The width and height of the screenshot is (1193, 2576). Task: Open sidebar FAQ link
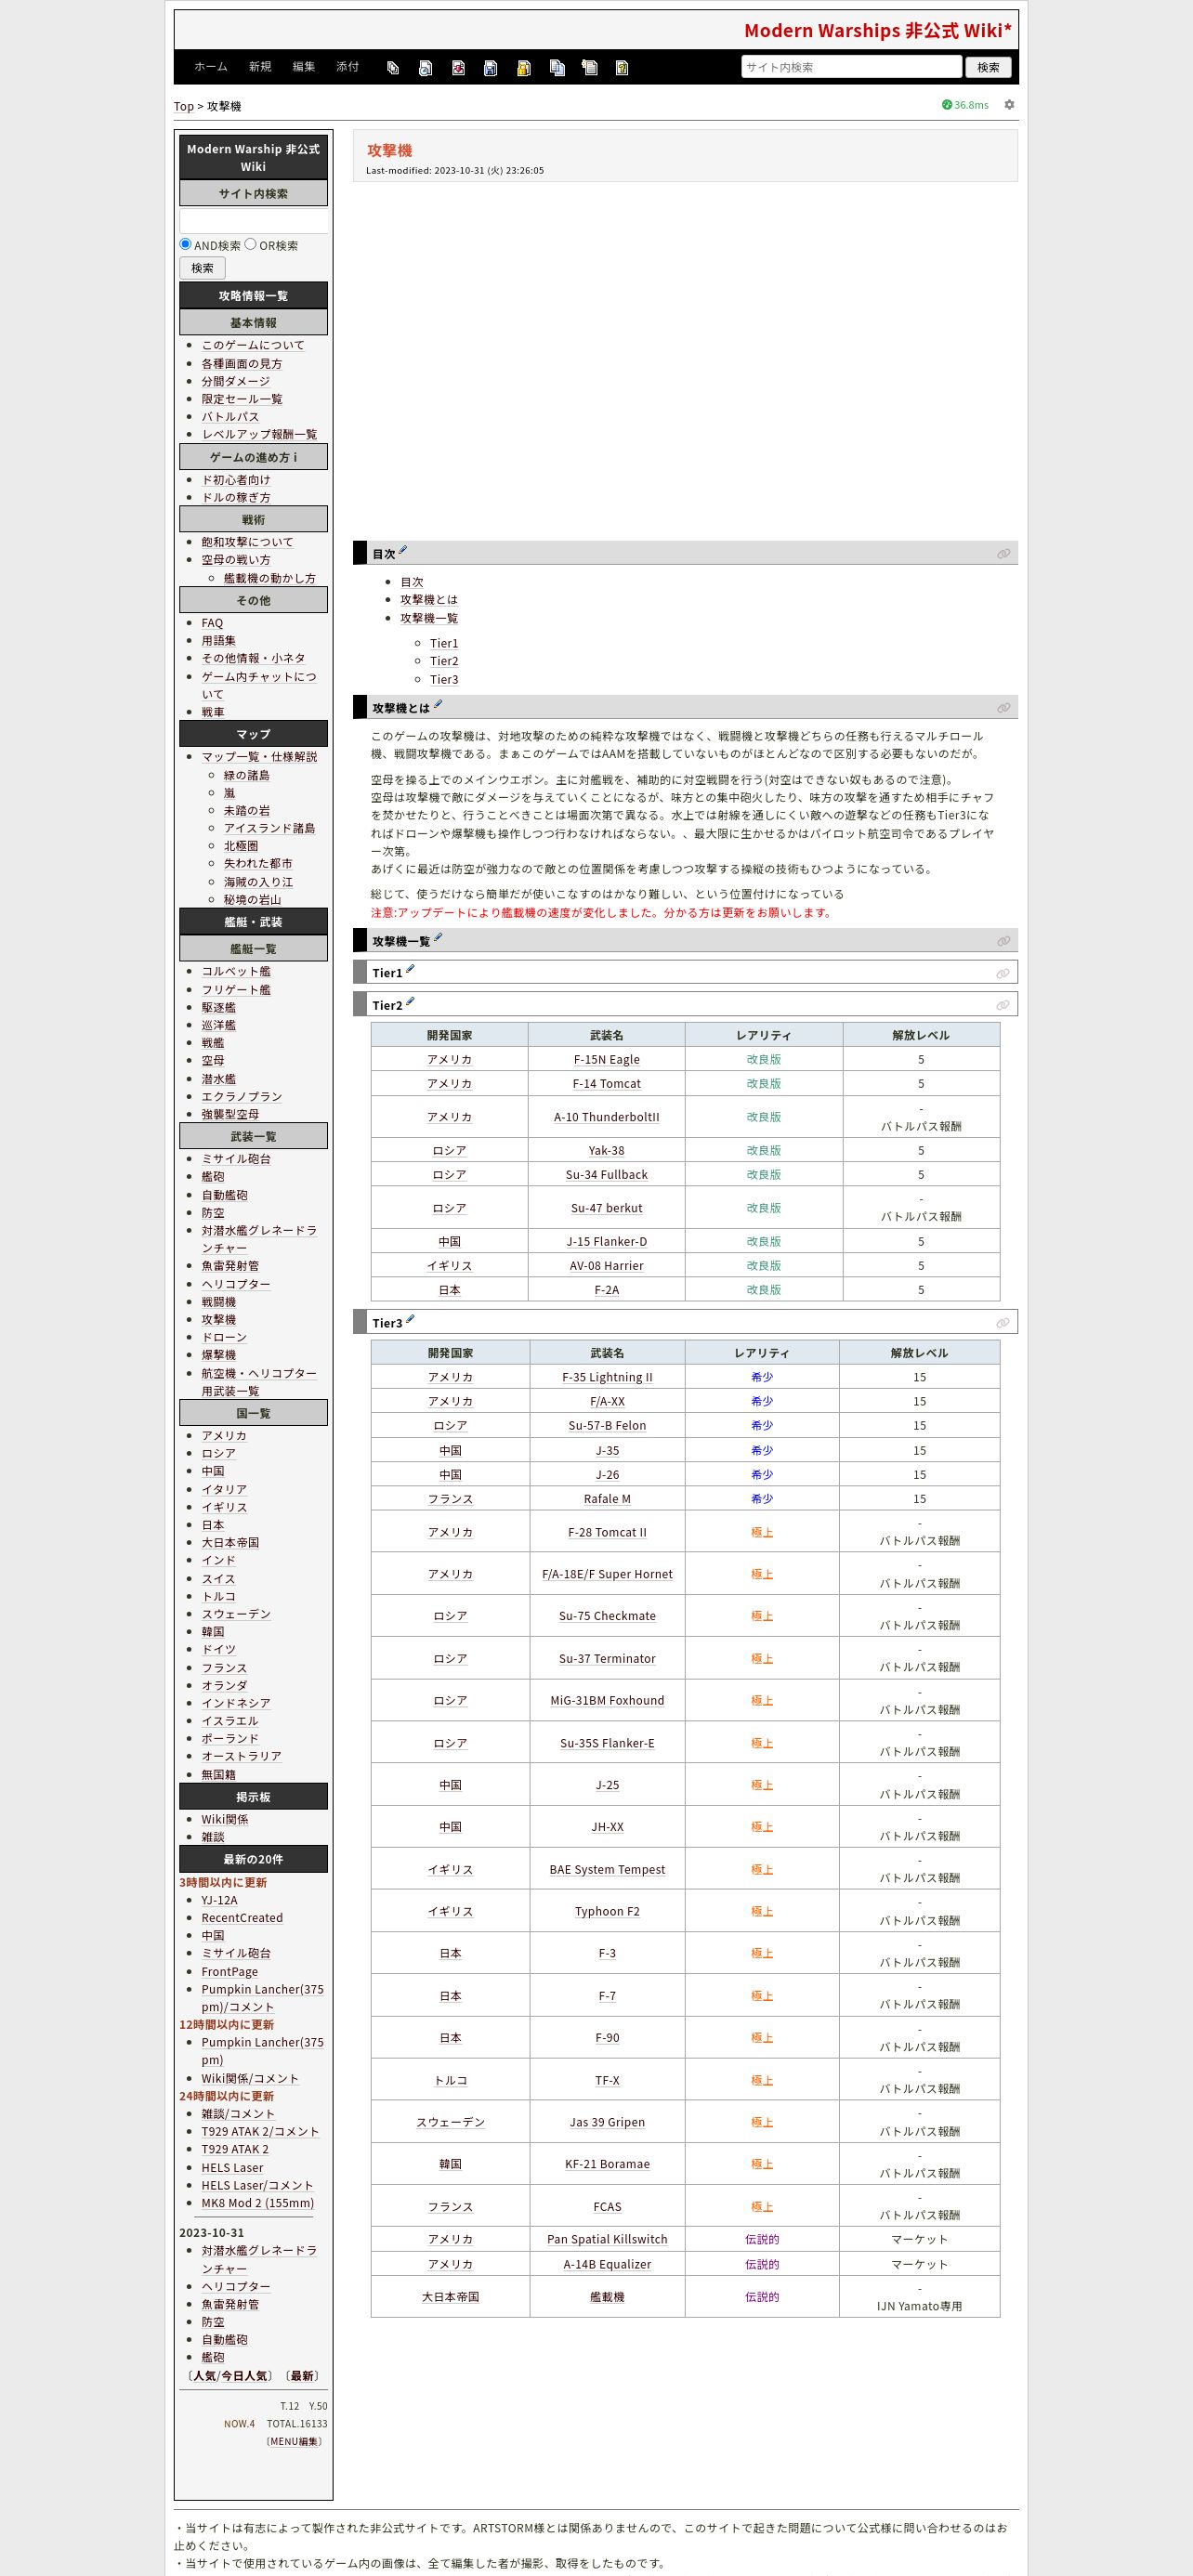click(x=212, y=623)
